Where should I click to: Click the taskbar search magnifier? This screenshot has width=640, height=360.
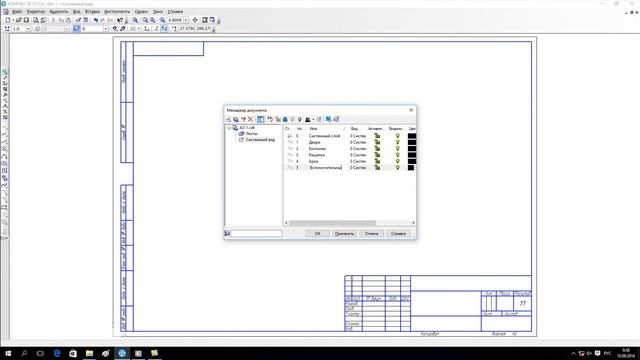[24, 353]
